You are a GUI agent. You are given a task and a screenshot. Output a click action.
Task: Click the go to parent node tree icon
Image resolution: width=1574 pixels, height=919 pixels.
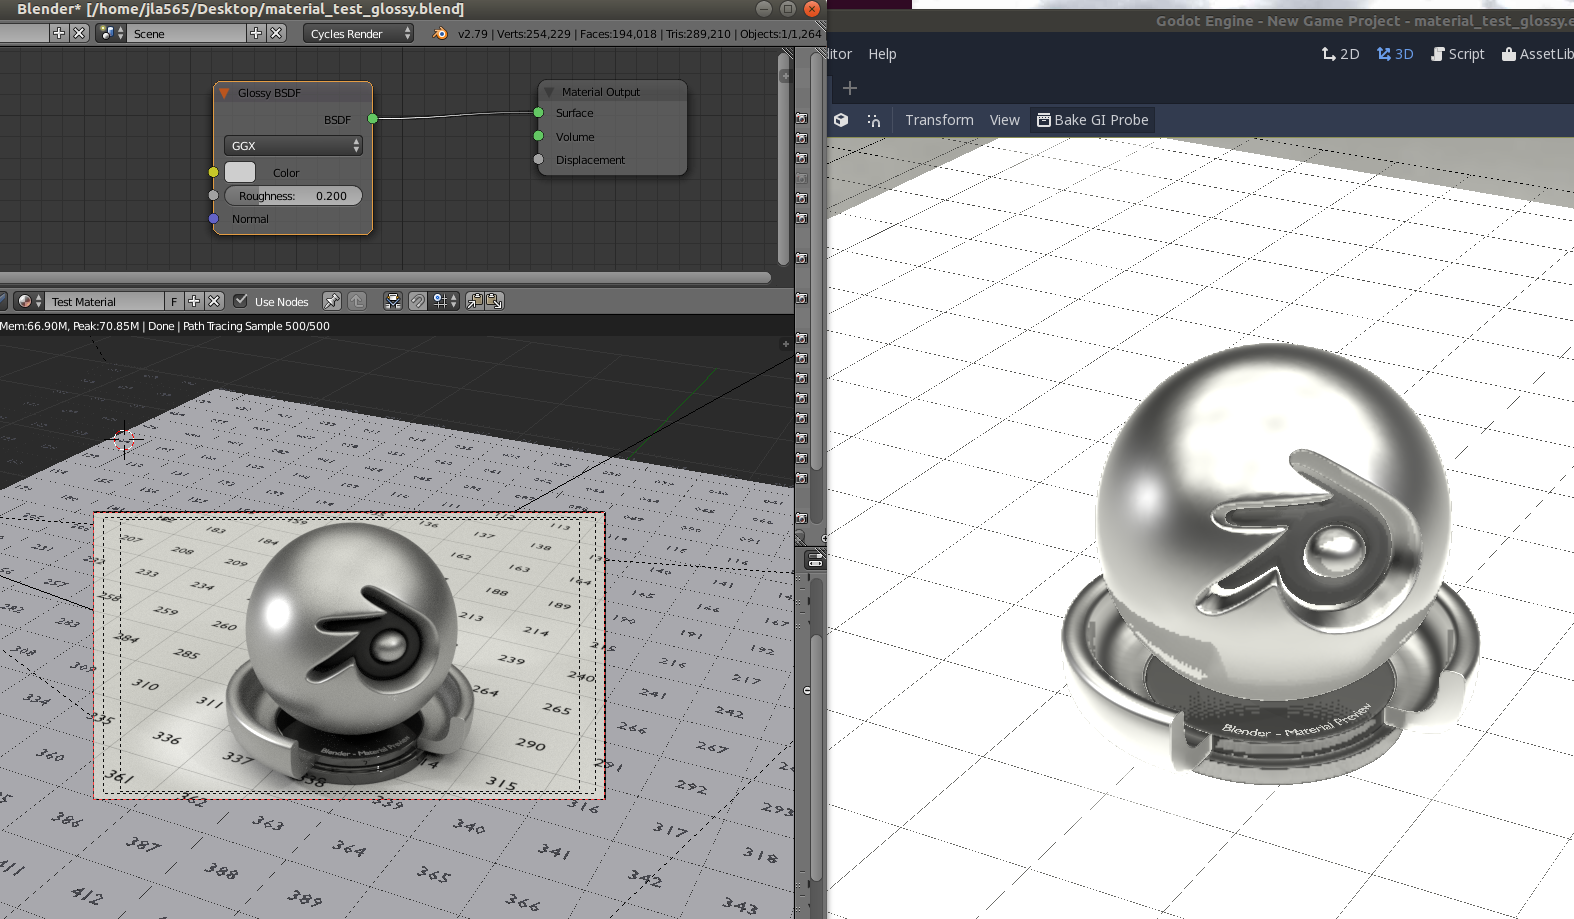(x=357, y=301)
